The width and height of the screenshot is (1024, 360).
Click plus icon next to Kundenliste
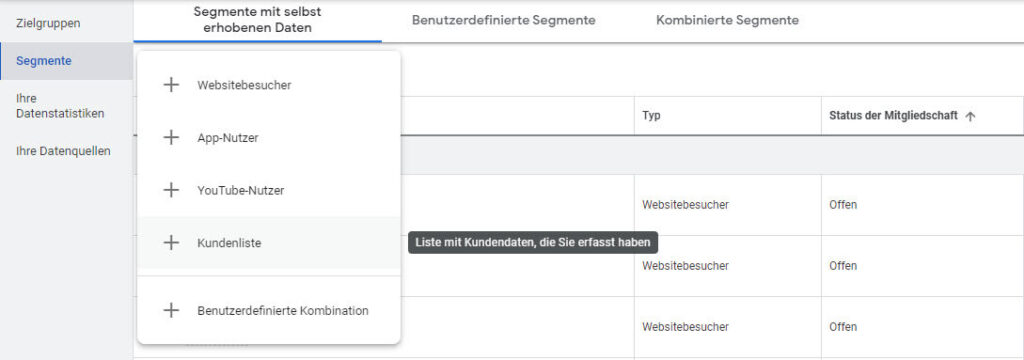click(x=170, y=242)
